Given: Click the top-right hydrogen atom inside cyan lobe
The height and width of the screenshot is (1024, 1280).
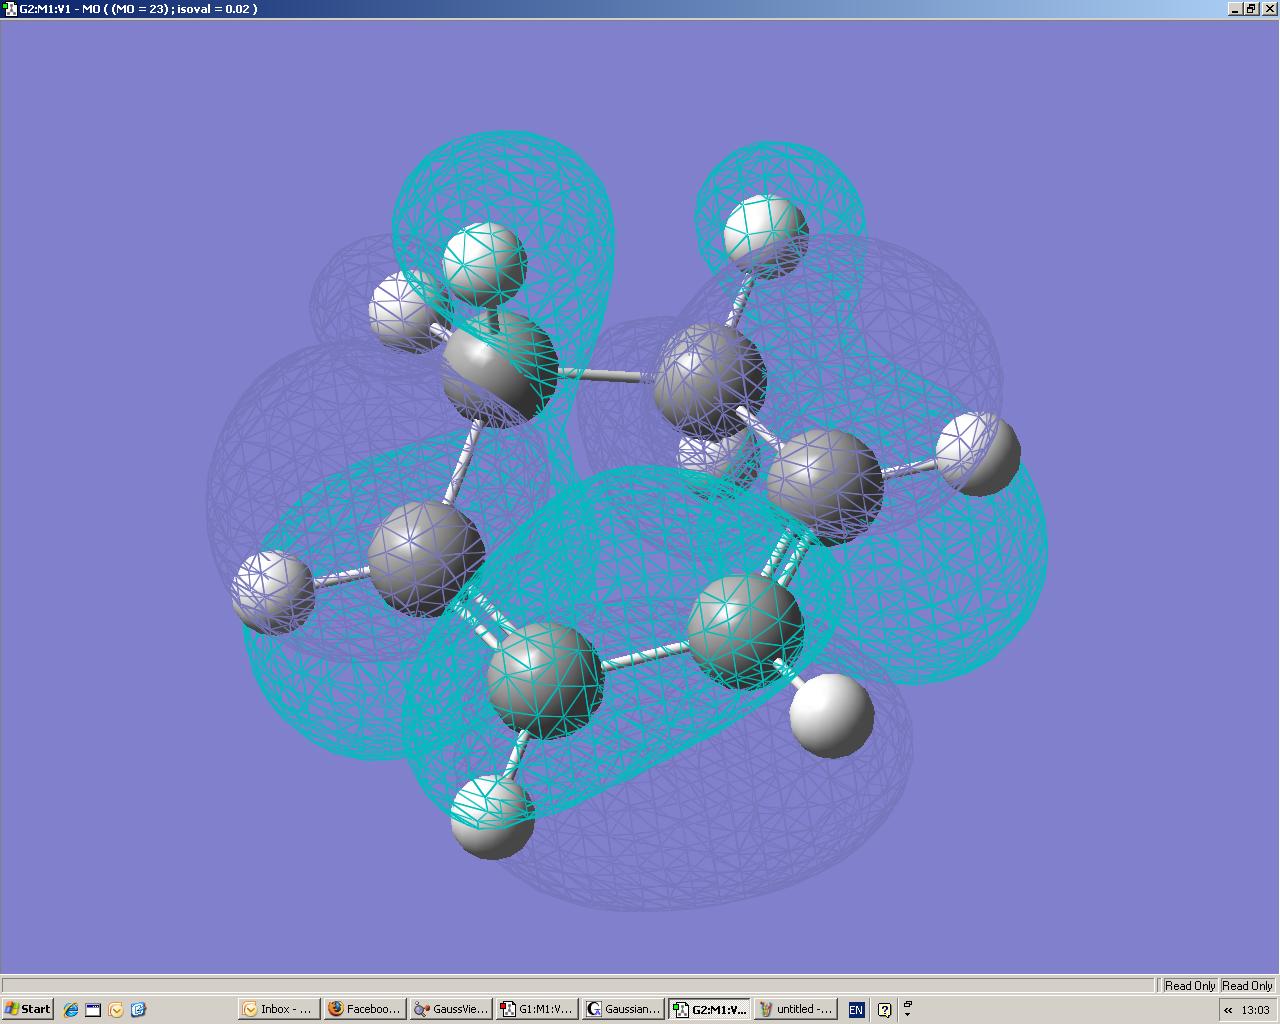Looking at the screenshot, I should click(765, 237).
